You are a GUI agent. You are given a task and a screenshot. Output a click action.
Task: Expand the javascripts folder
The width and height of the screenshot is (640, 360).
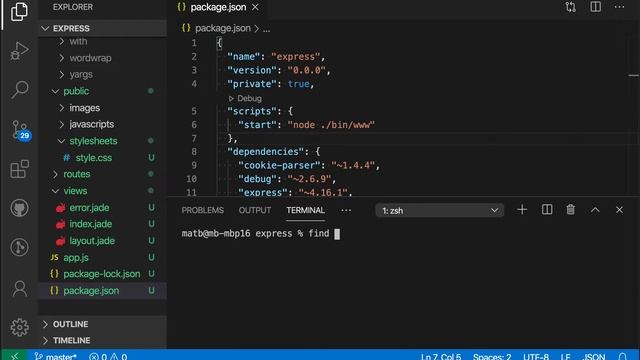click(x=102, y=124)
